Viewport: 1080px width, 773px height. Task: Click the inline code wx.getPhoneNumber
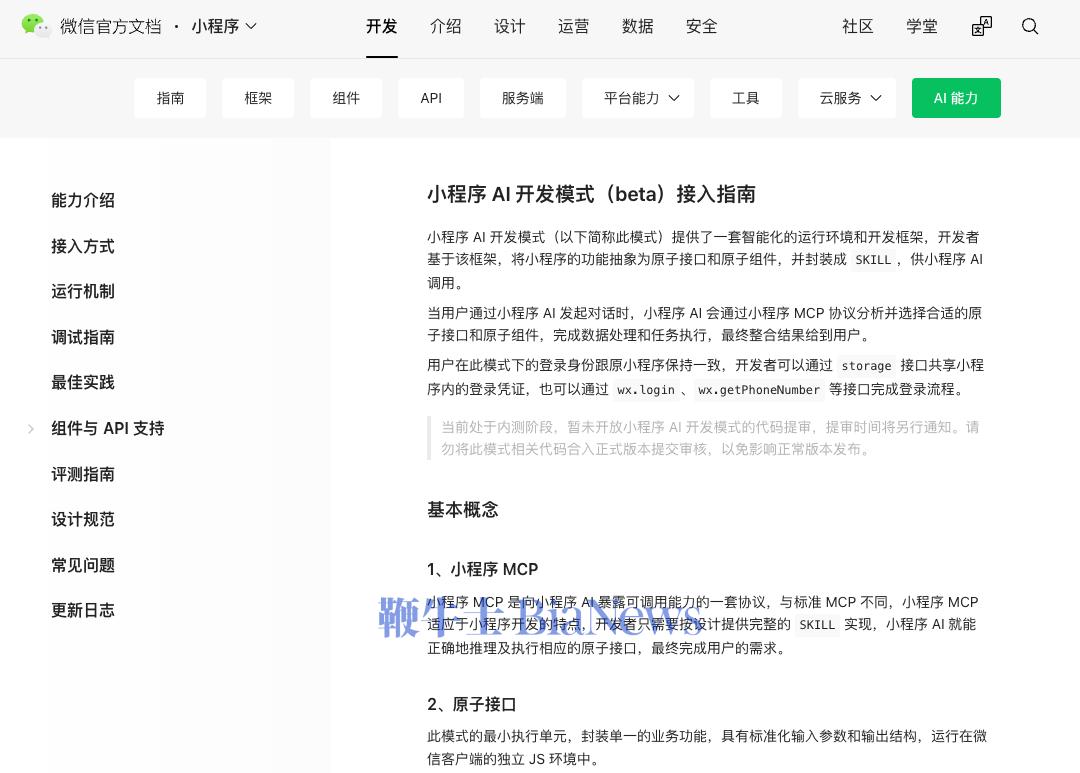[x=759, y=390]
